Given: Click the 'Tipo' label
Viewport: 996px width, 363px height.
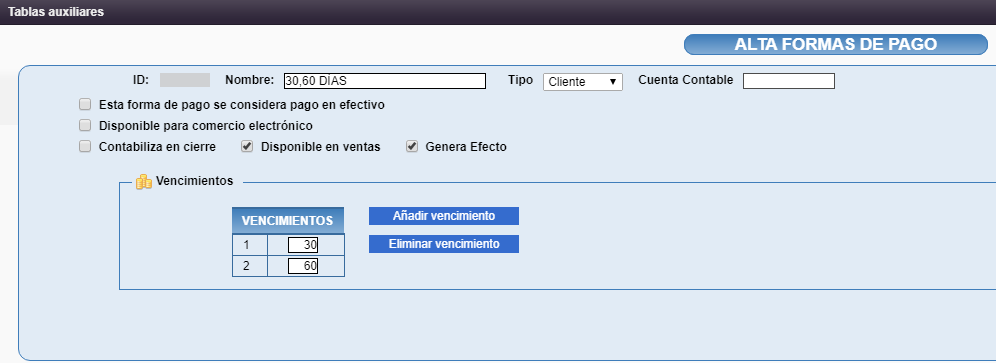Looking at the screenshot, I should (520, 80).
